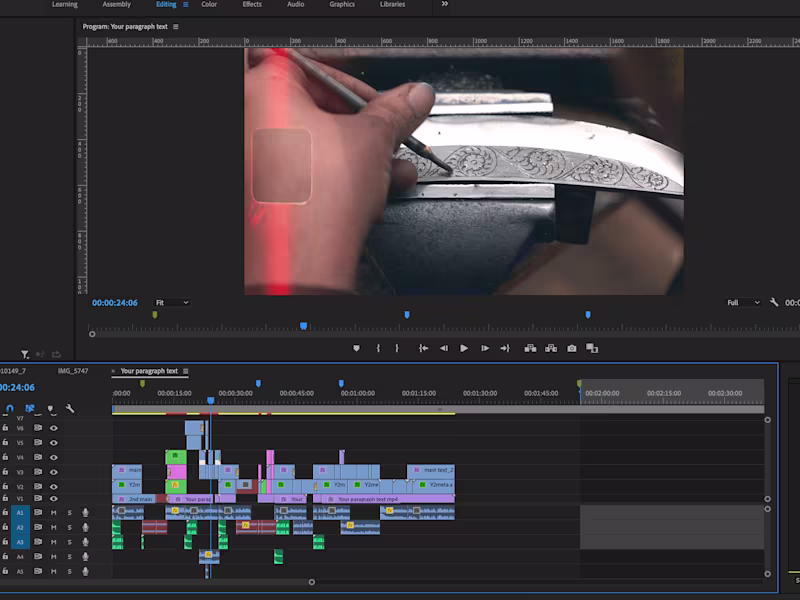Click the Lift button in Program monitor
Viewport: 800px width, 600px height.
[x=529, y=348]
